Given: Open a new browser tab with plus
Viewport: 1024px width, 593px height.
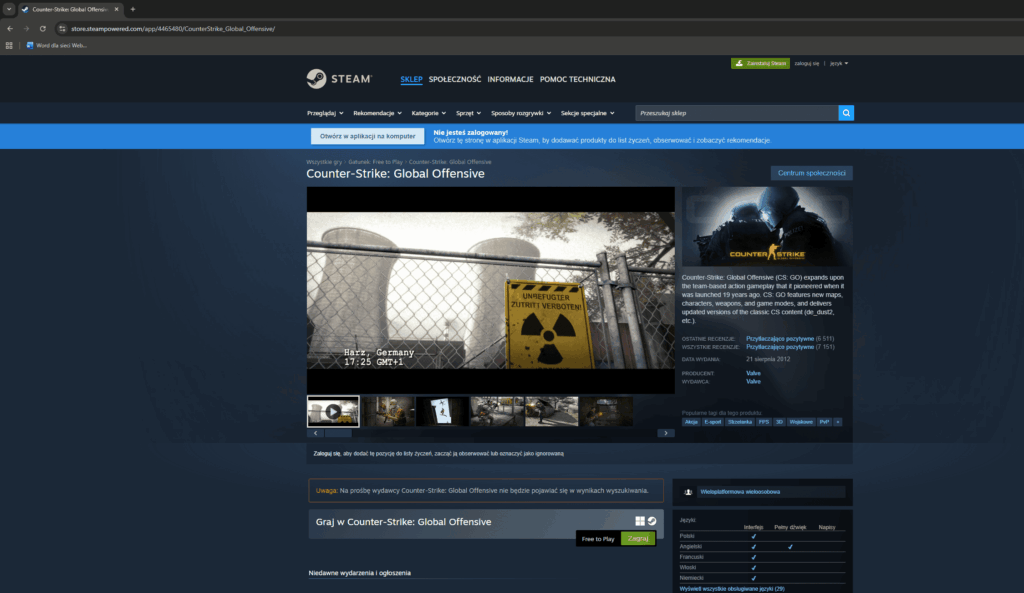Looking at the screenshot, I should (133, 9).
